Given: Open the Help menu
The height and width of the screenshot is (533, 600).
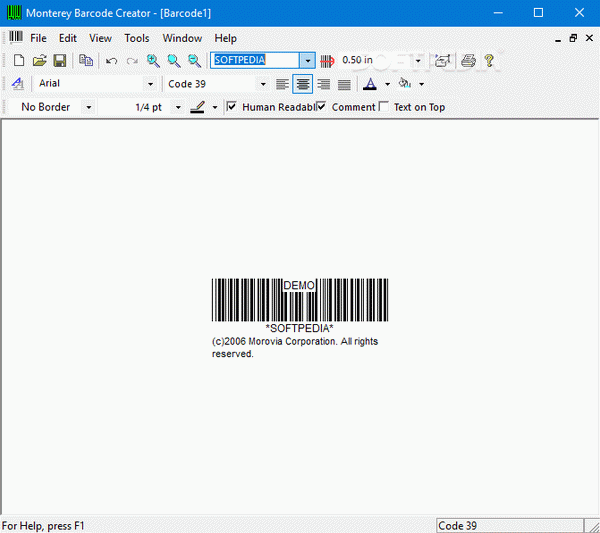Looking at the screenshot, I should click(225, 38).
